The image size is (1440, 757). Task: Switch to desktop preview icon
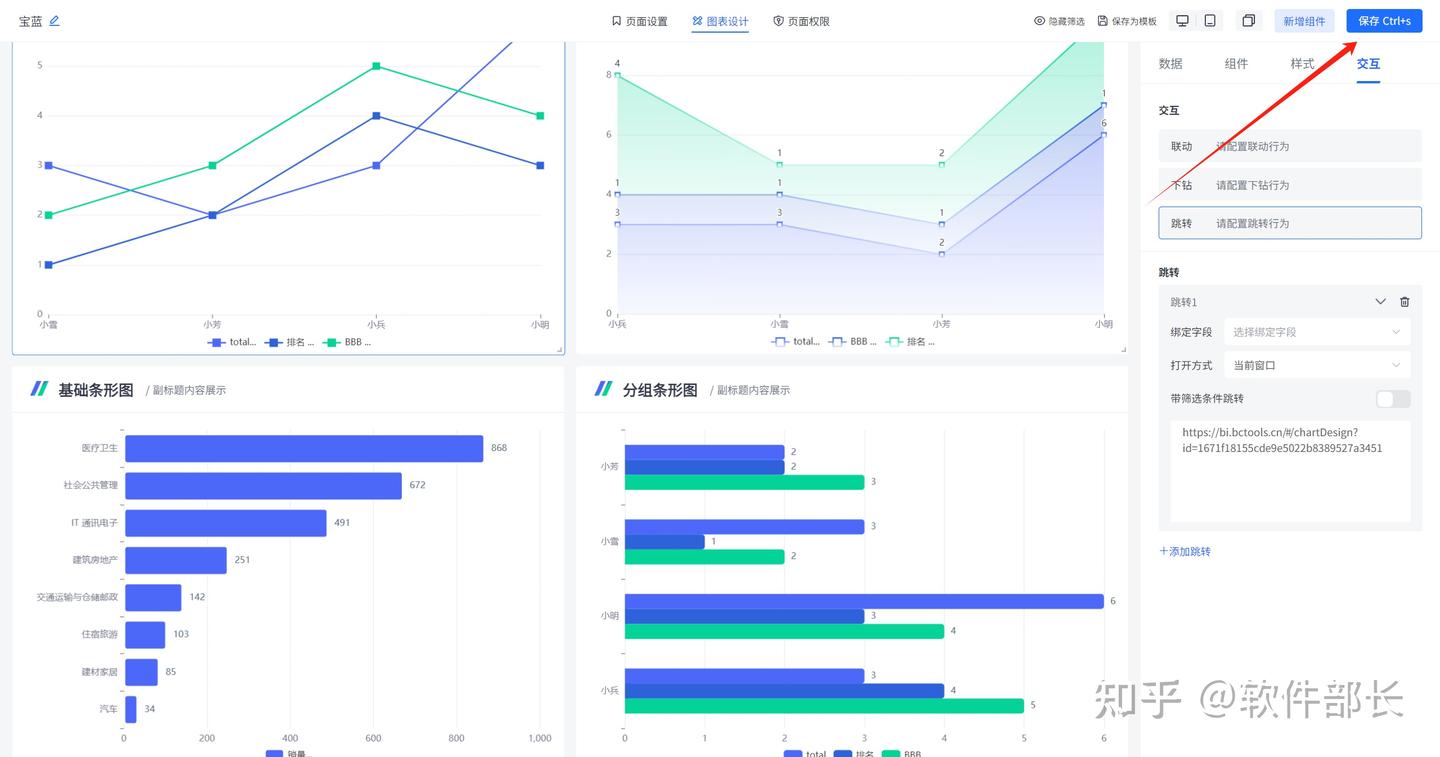pos(1182,21)
